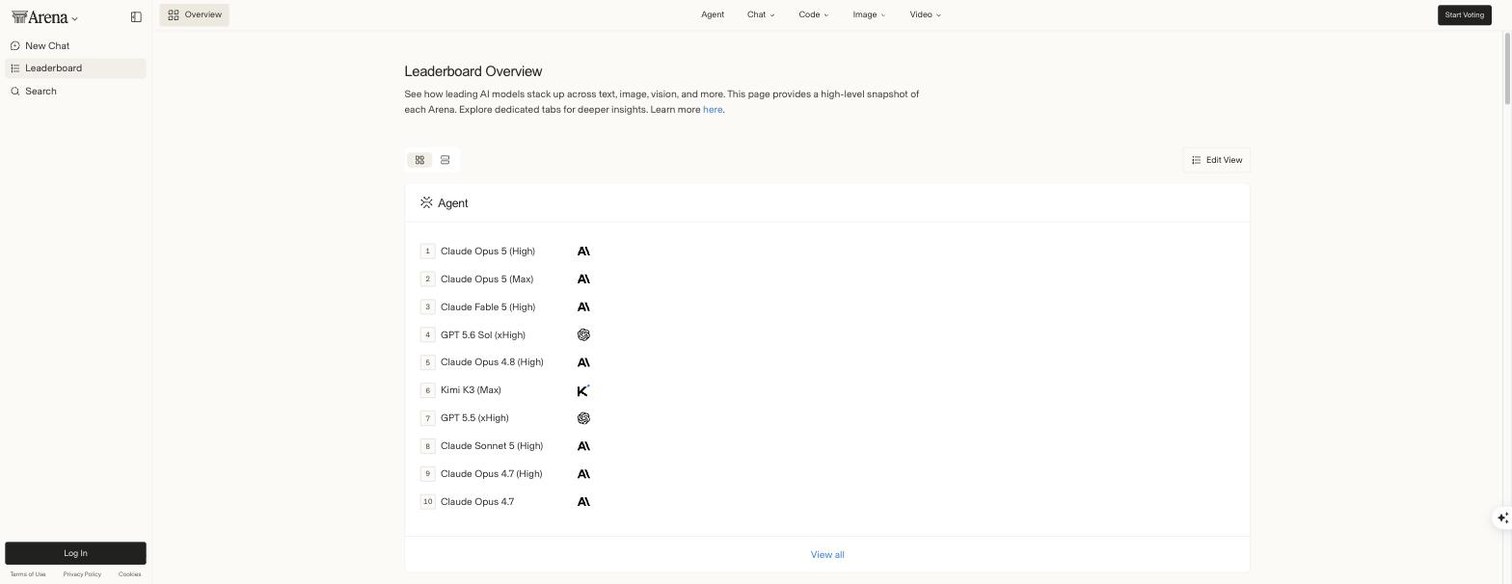This screenshot has width=1512, height=584.
Task: Click the Edit View list icon
Action: tap(1196, 160)
